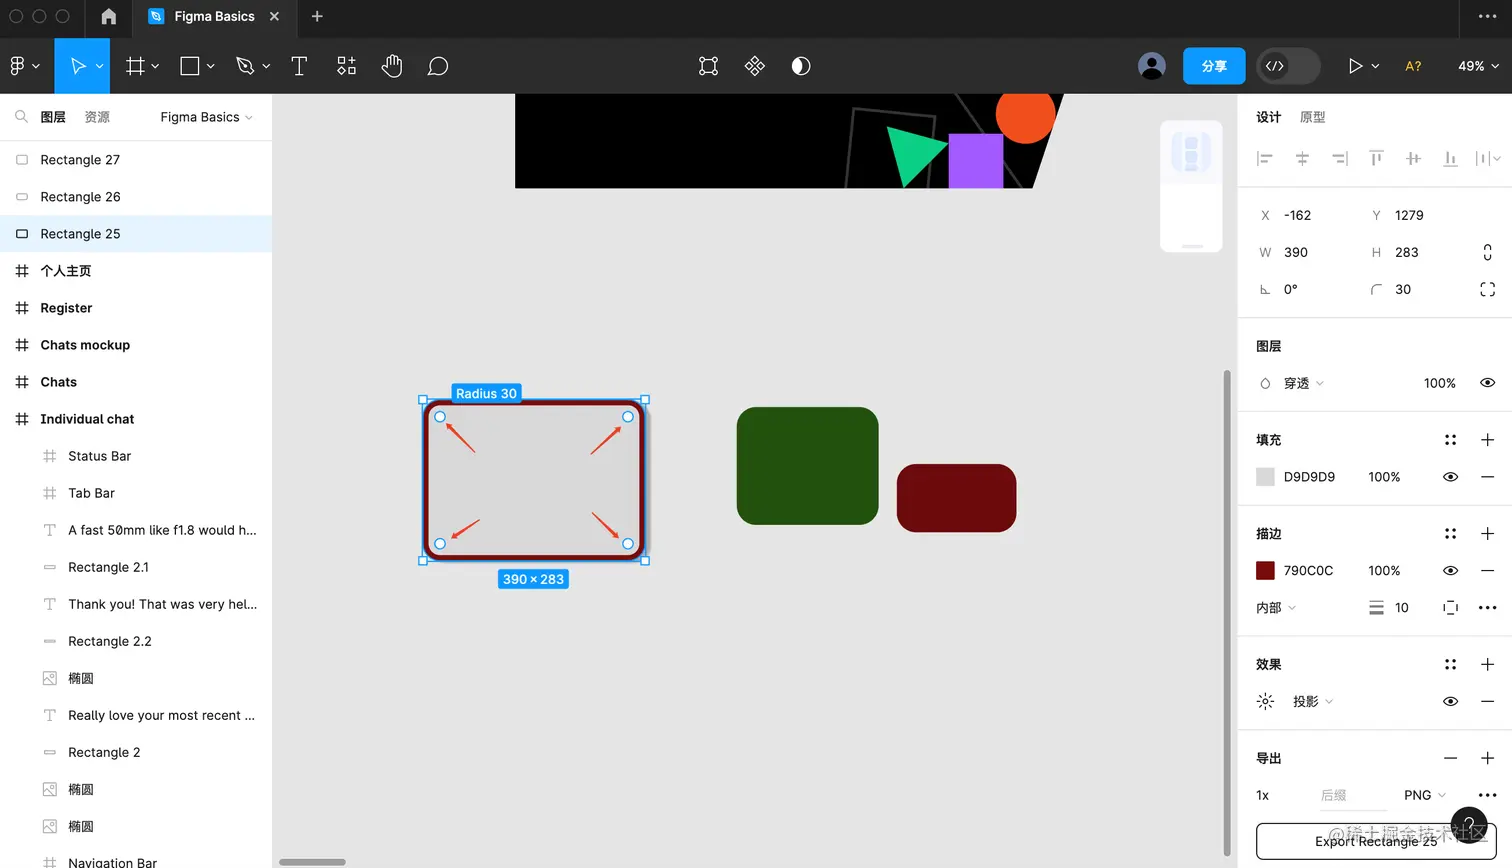This screenshot has height=868, width=1512.
Task: Toggle fill D9D9D9 visibility eye
Action: click(1450, 477)
